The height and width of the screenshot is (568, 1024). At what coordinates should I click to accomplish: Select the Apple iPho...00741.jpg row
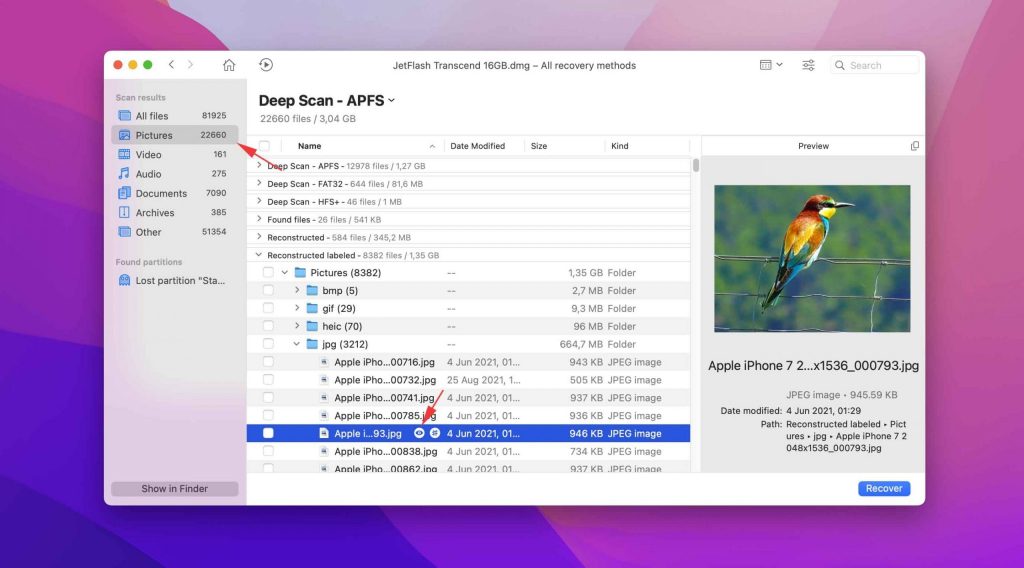coord(468,398)
